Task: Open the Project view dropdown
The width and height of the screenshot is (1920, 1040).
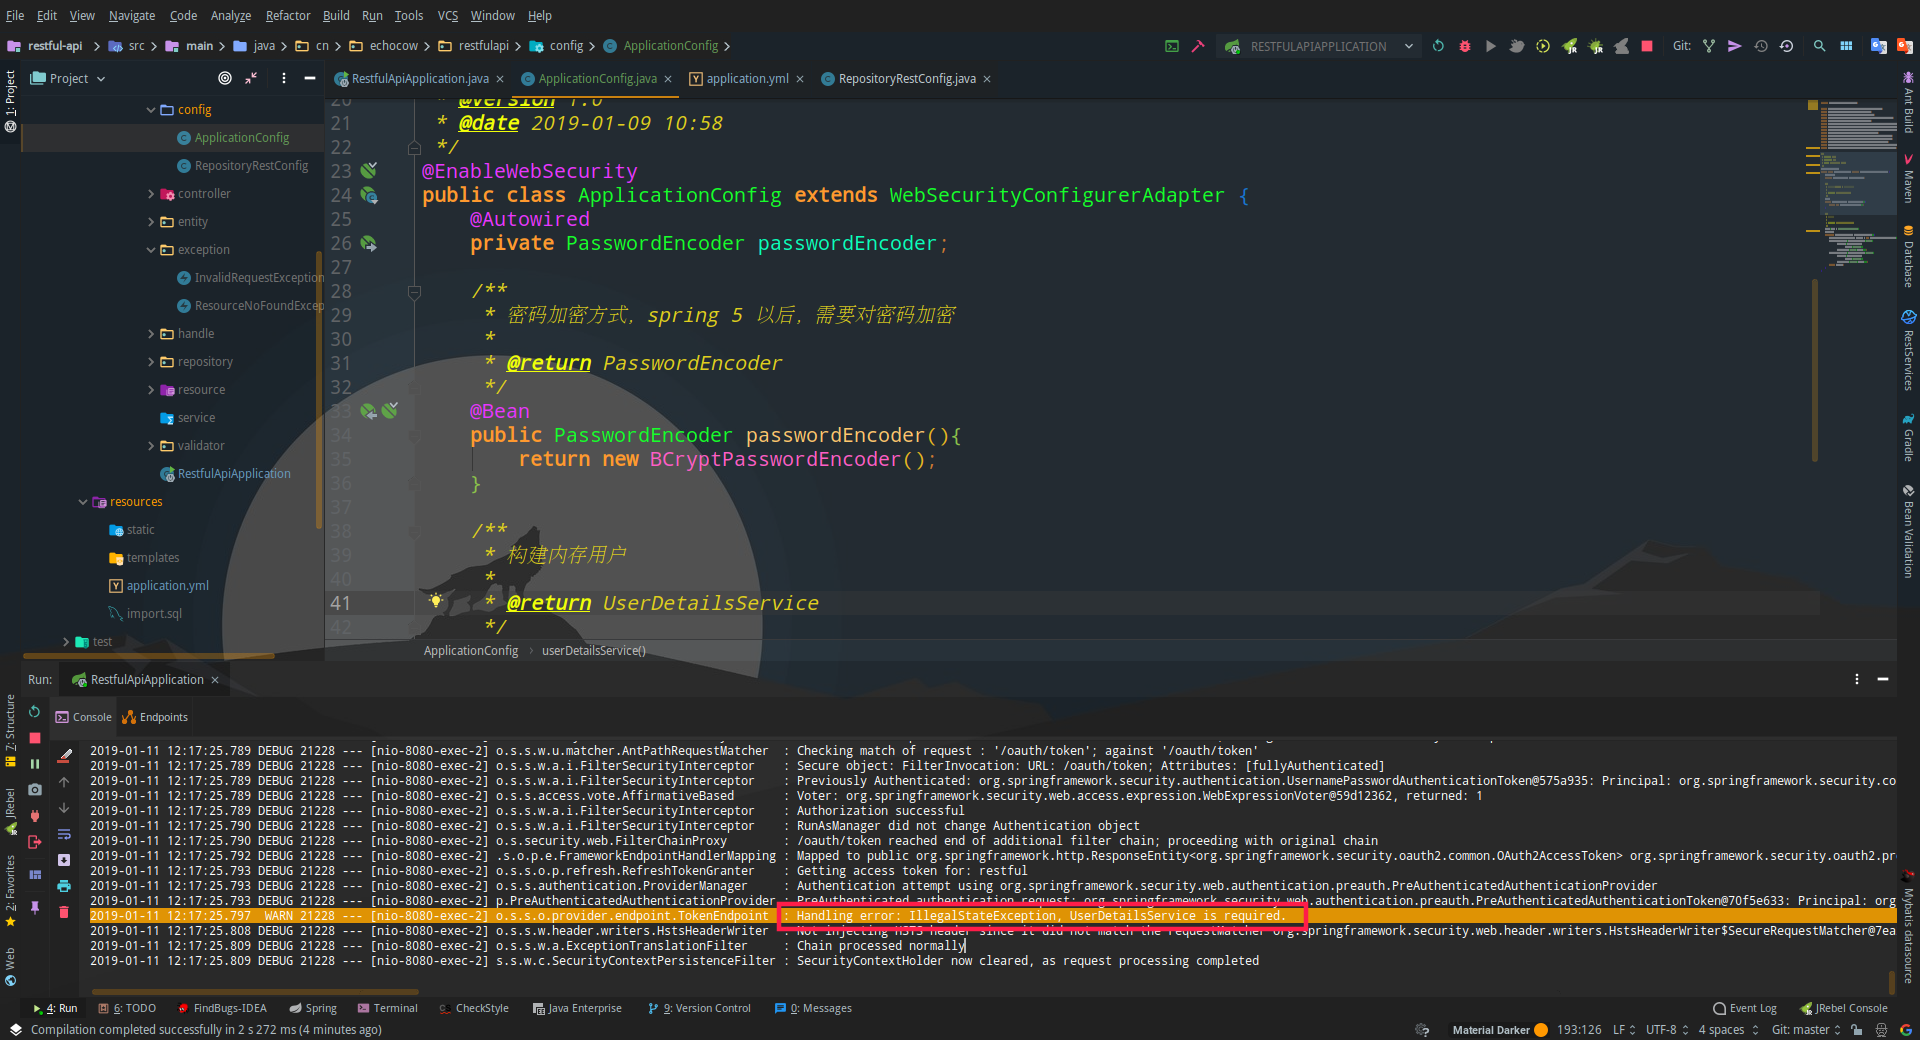Action: [68, 78]
